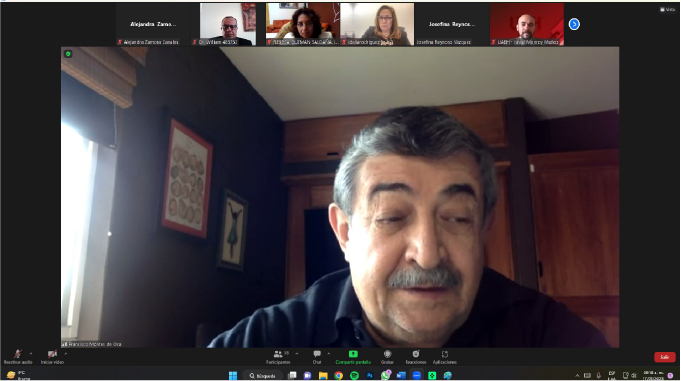The height and width of the screenshot is (381, 681).
Task: Click the Windows taskbar Búsqueda search box
Action: pos(264,375)
